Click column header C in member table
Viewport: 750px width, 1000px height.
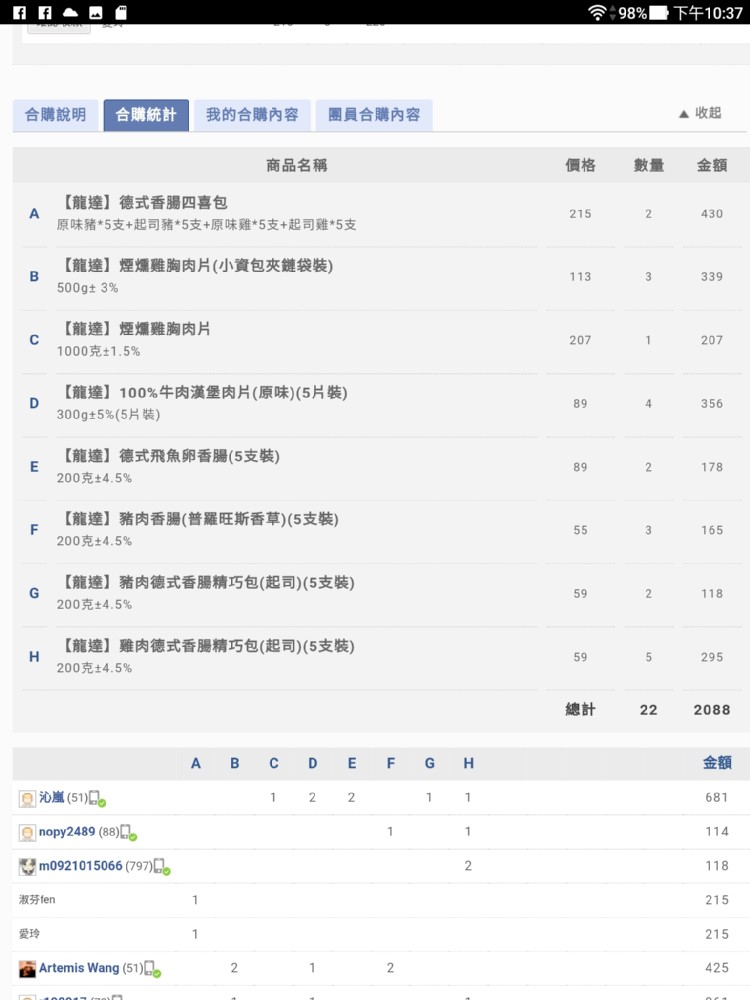274,763
